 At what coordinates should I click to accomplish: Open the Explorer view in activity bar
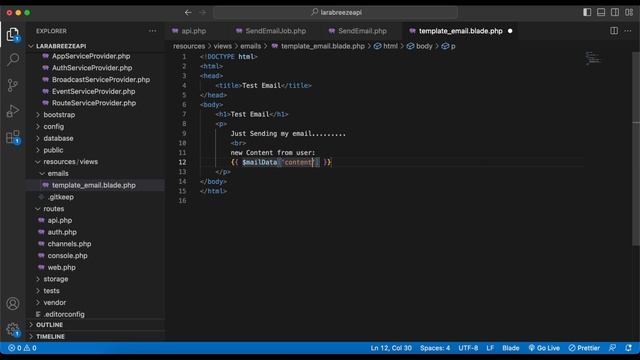13,35
